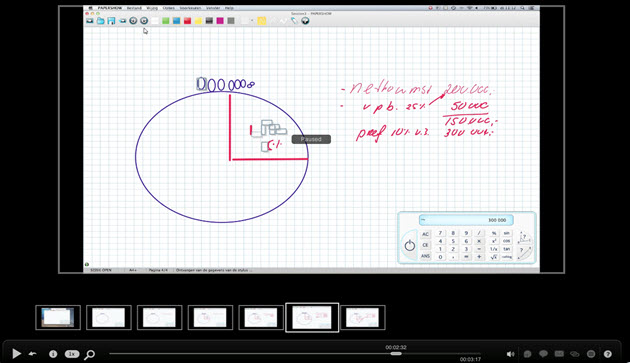
Task: Open the magnifier search icon
Action: point(90,354)
